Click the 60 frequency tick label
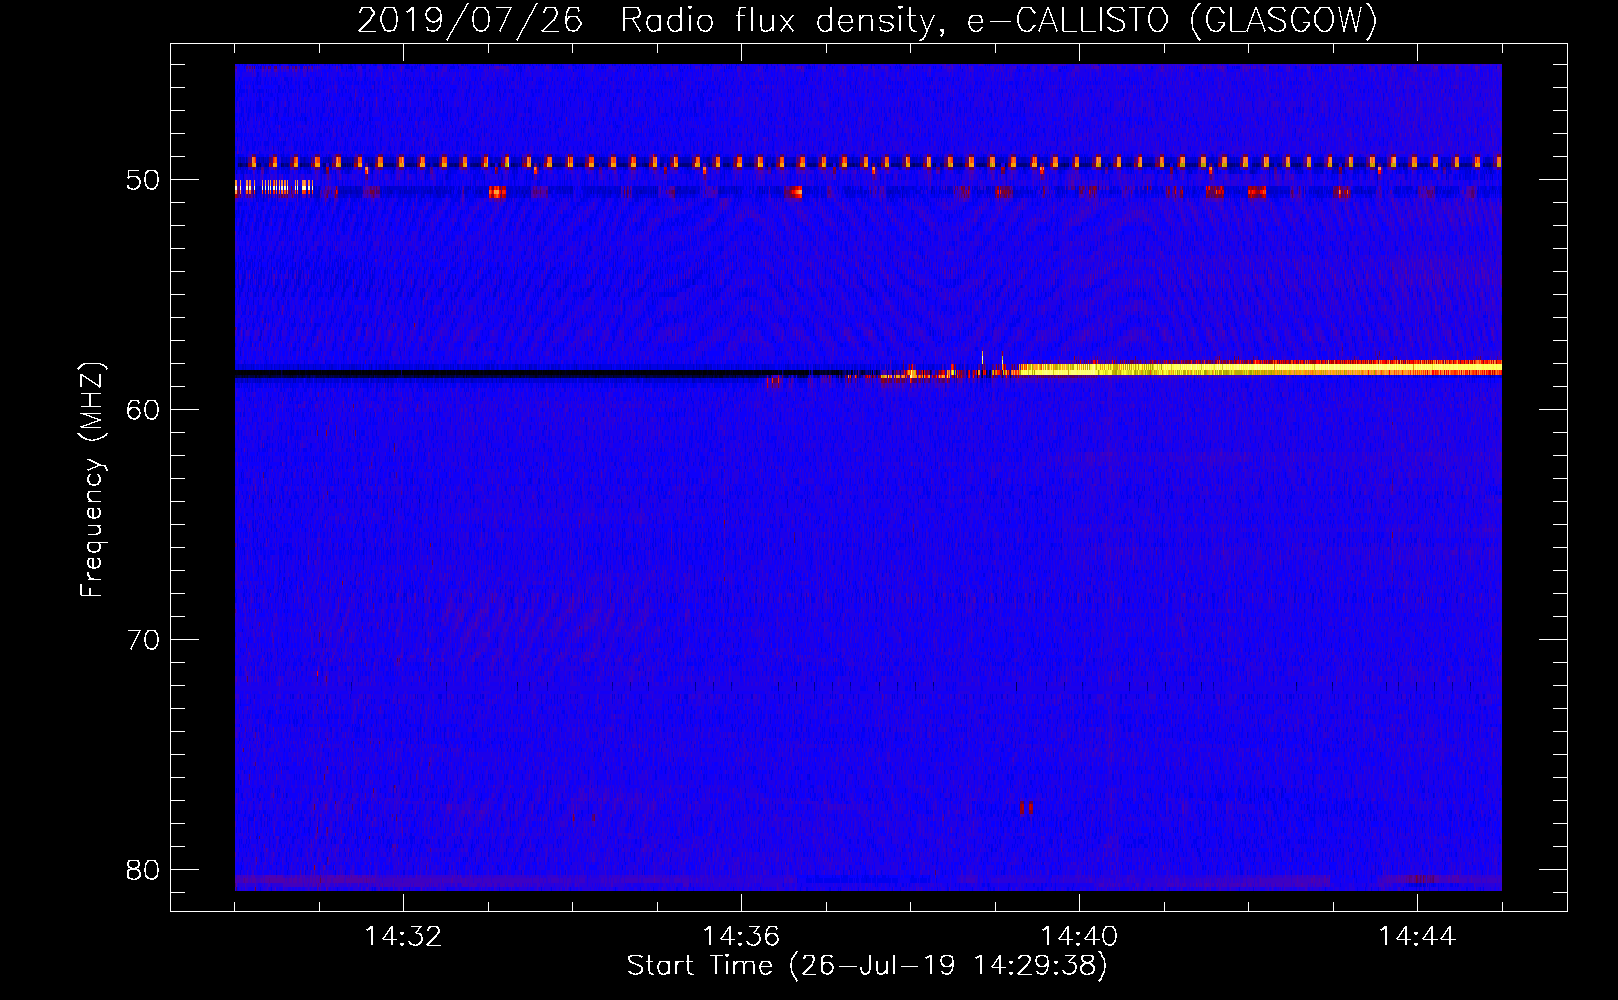Screen dimensions: 1618x1000 142,409
